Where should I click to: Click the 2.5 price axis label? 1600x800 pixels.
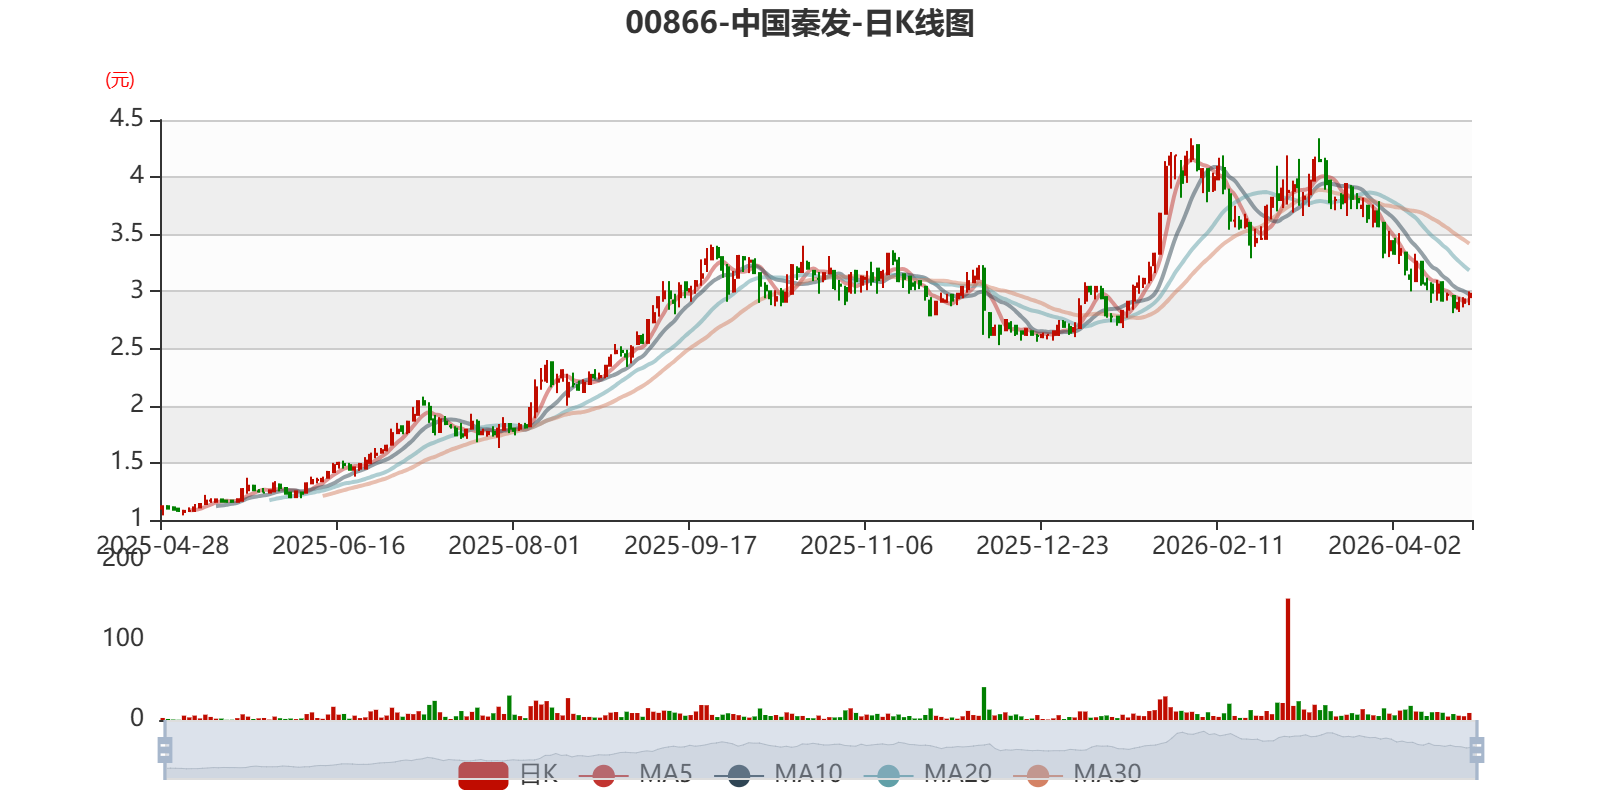pos(127,348)
